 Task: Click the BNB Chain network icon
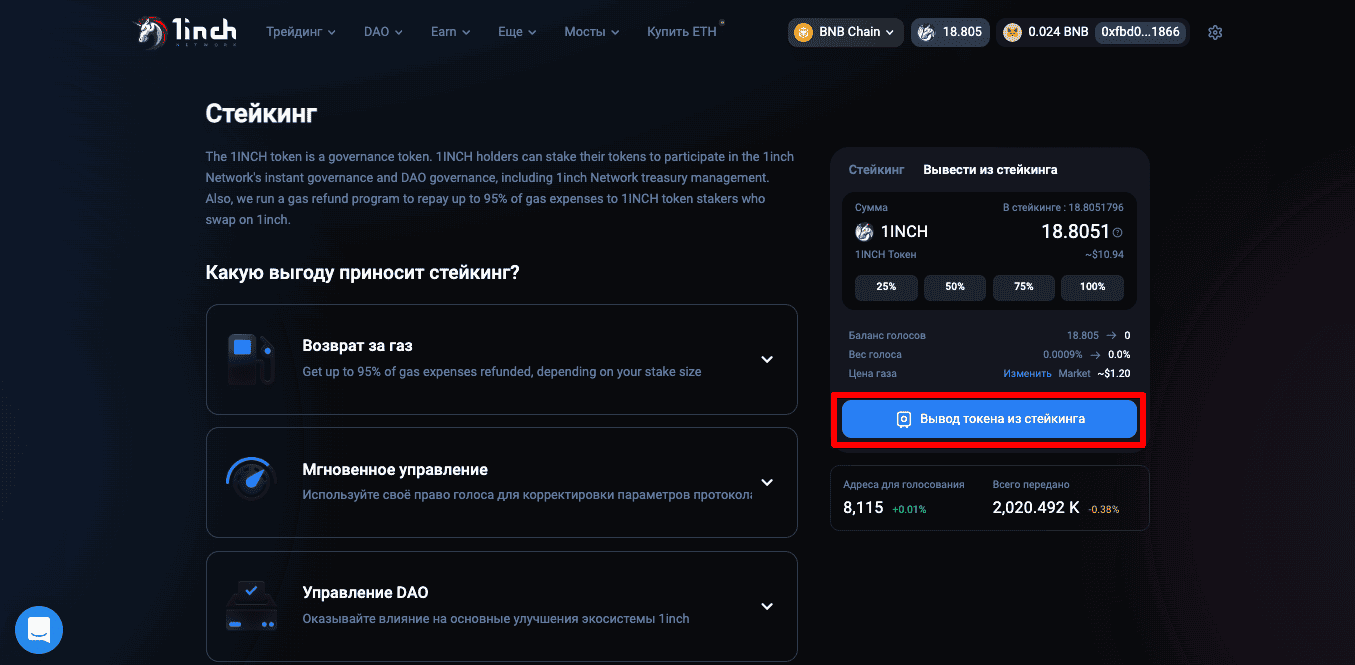(803, 32)
